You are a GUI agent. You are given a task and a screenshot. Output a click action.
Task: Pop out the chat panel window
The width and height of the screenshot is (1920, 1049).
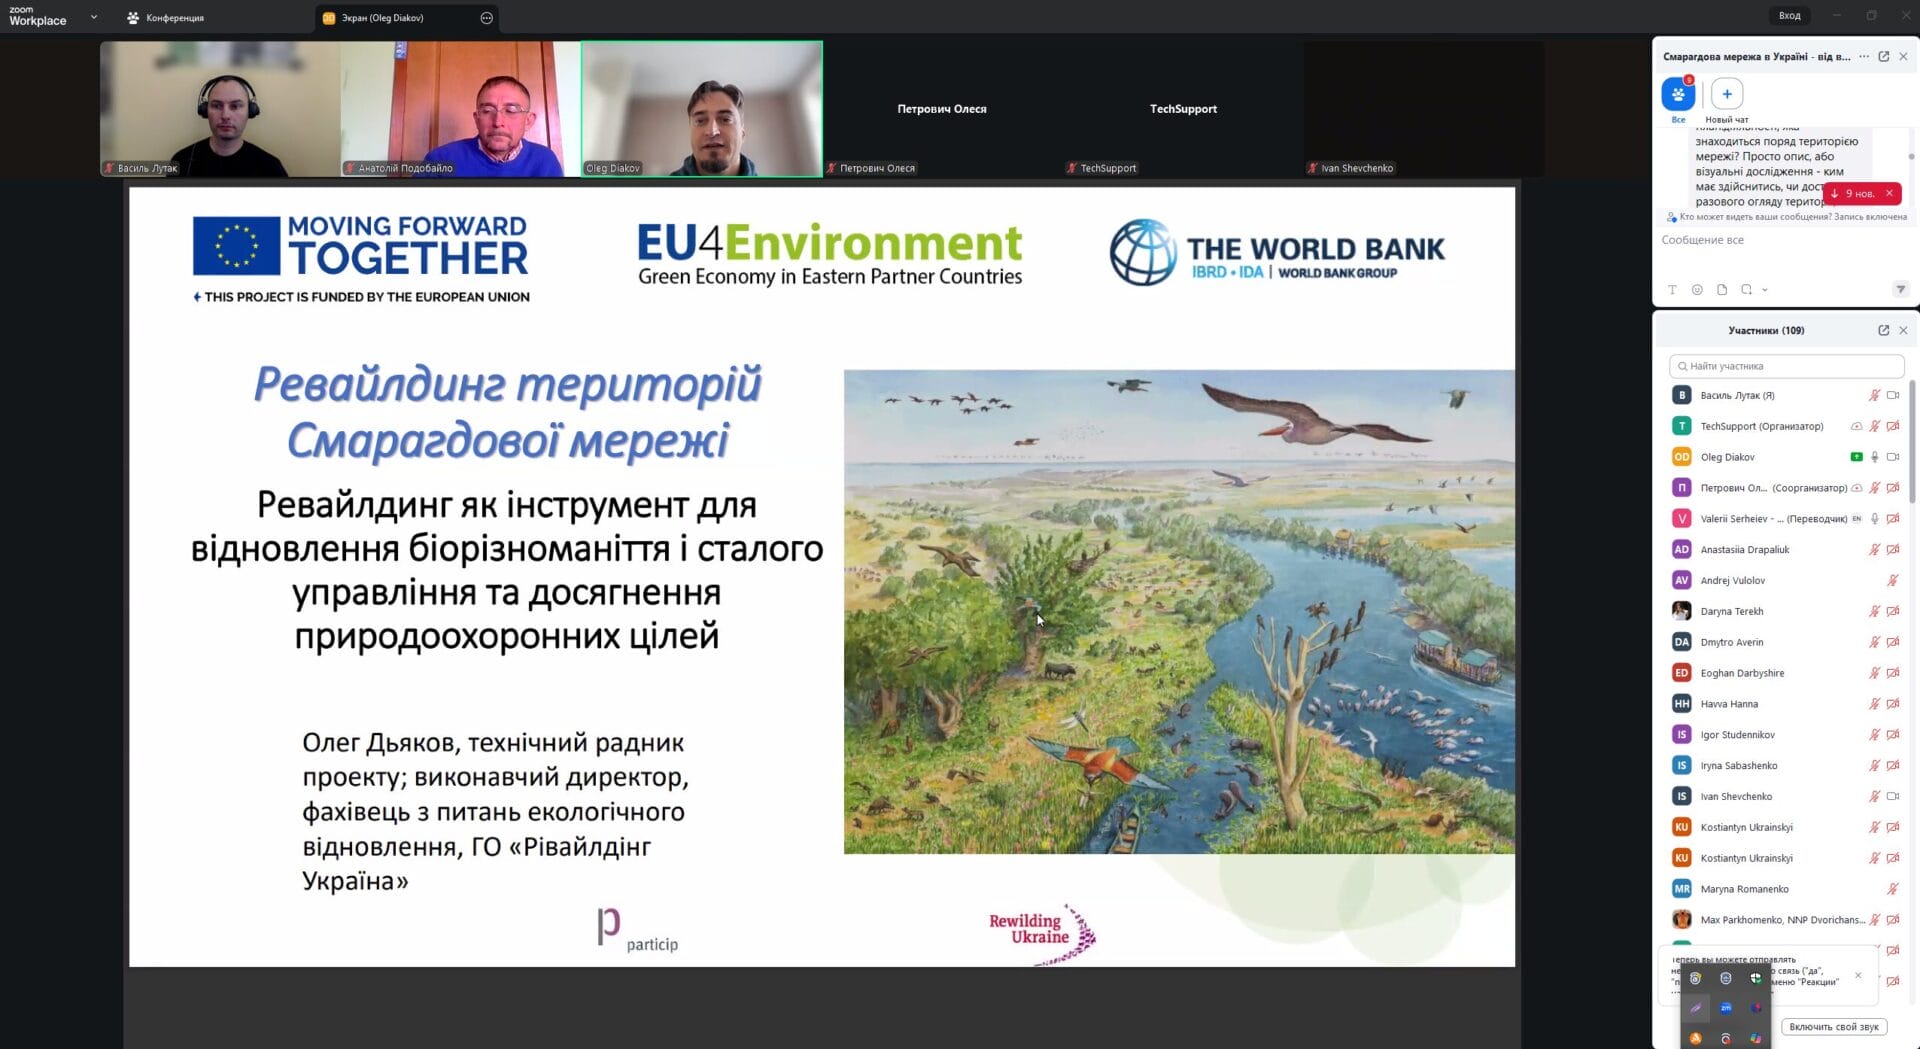[x=1883, y=57]
